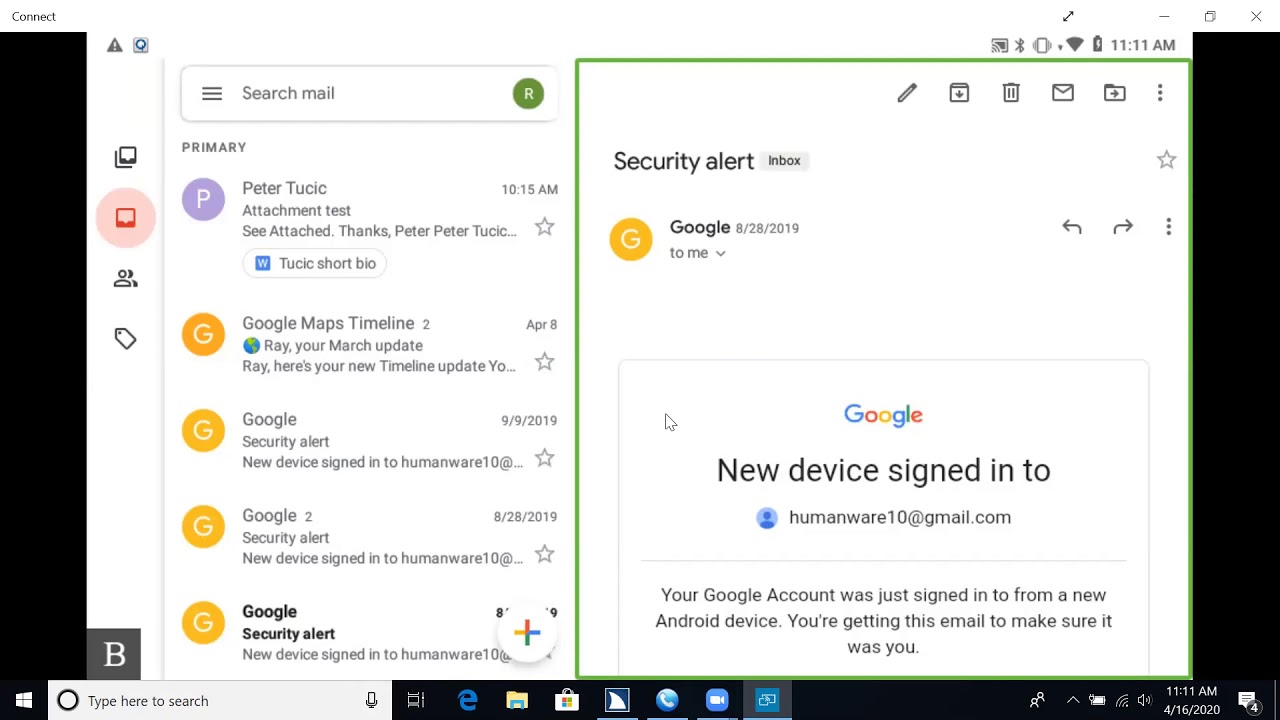Viewport: 1280px width, 720px height.
Task: Click the Move to folder icon
Action: click(x=1114, y=93)
